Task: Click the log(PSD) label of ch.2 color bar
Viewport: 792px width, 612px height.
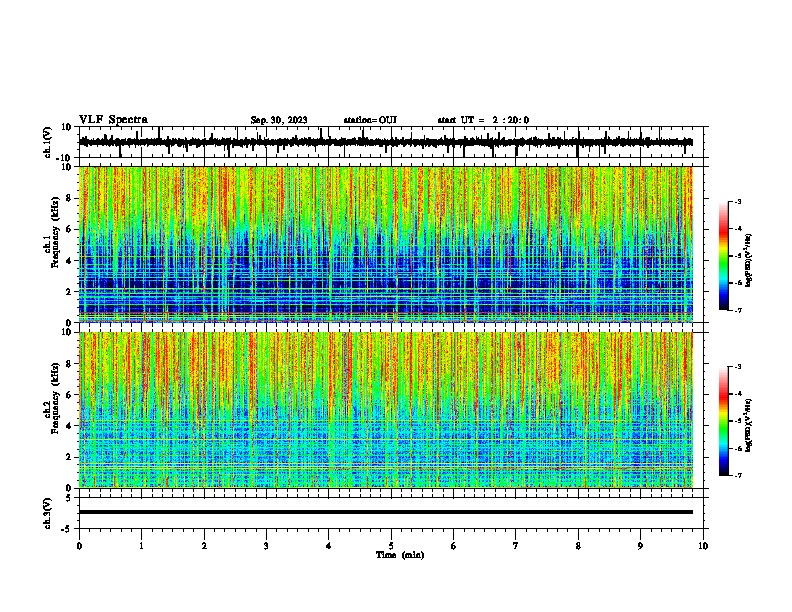Action: [748, 426]
